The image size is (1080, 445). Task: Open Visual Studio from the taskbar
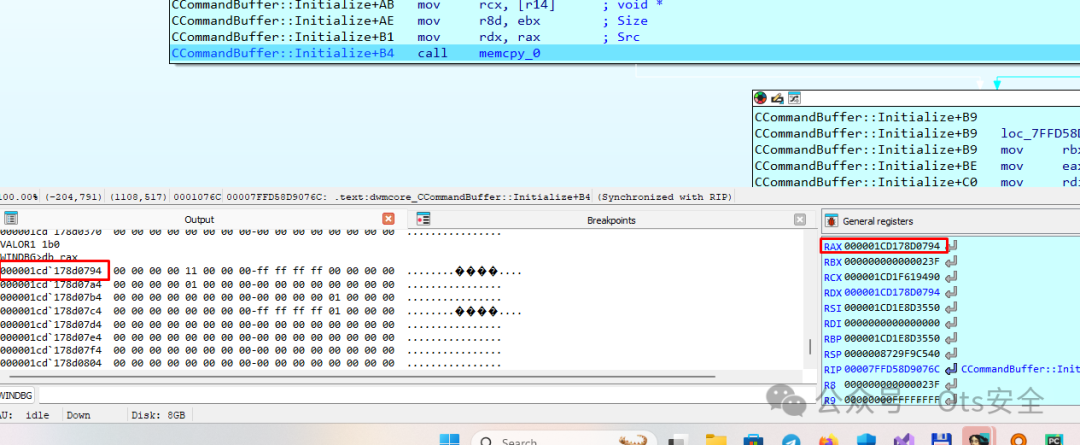(x=902, y=439)
